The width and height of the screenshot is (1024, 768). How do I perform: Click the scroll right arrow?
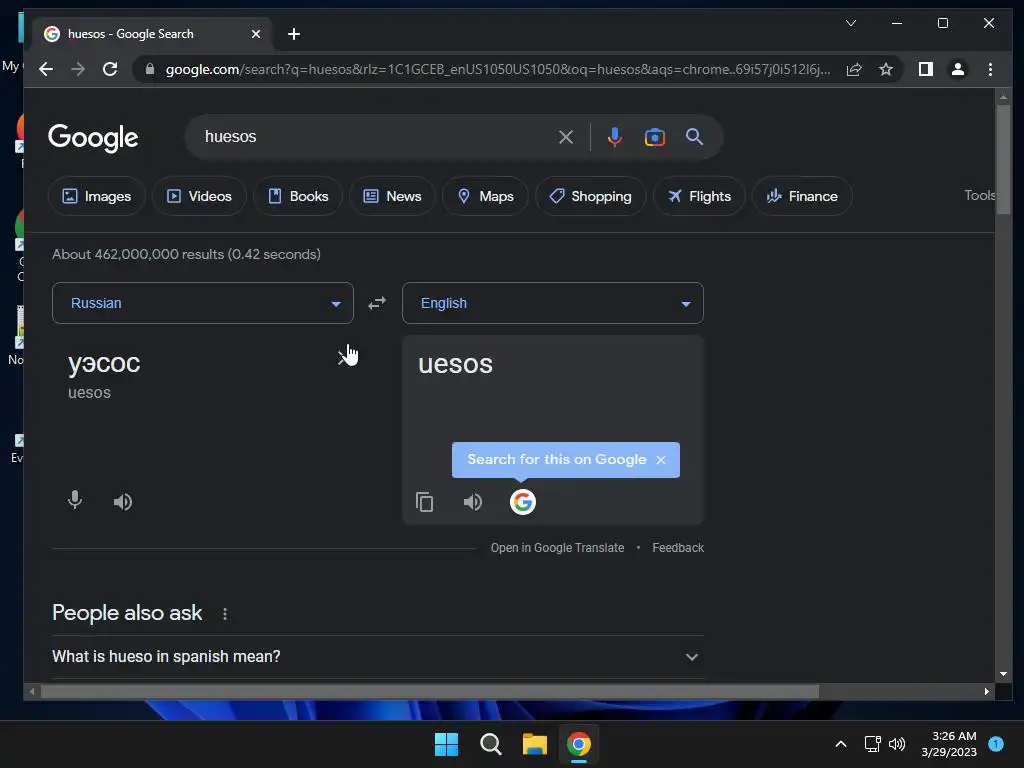tap(987, 691)
